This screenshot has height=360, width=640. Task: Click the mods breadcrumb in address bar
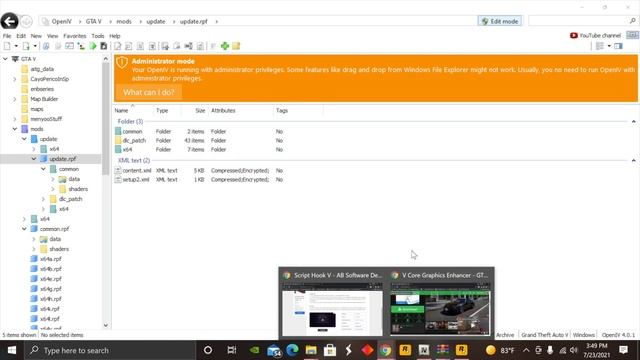pos(124,21)
